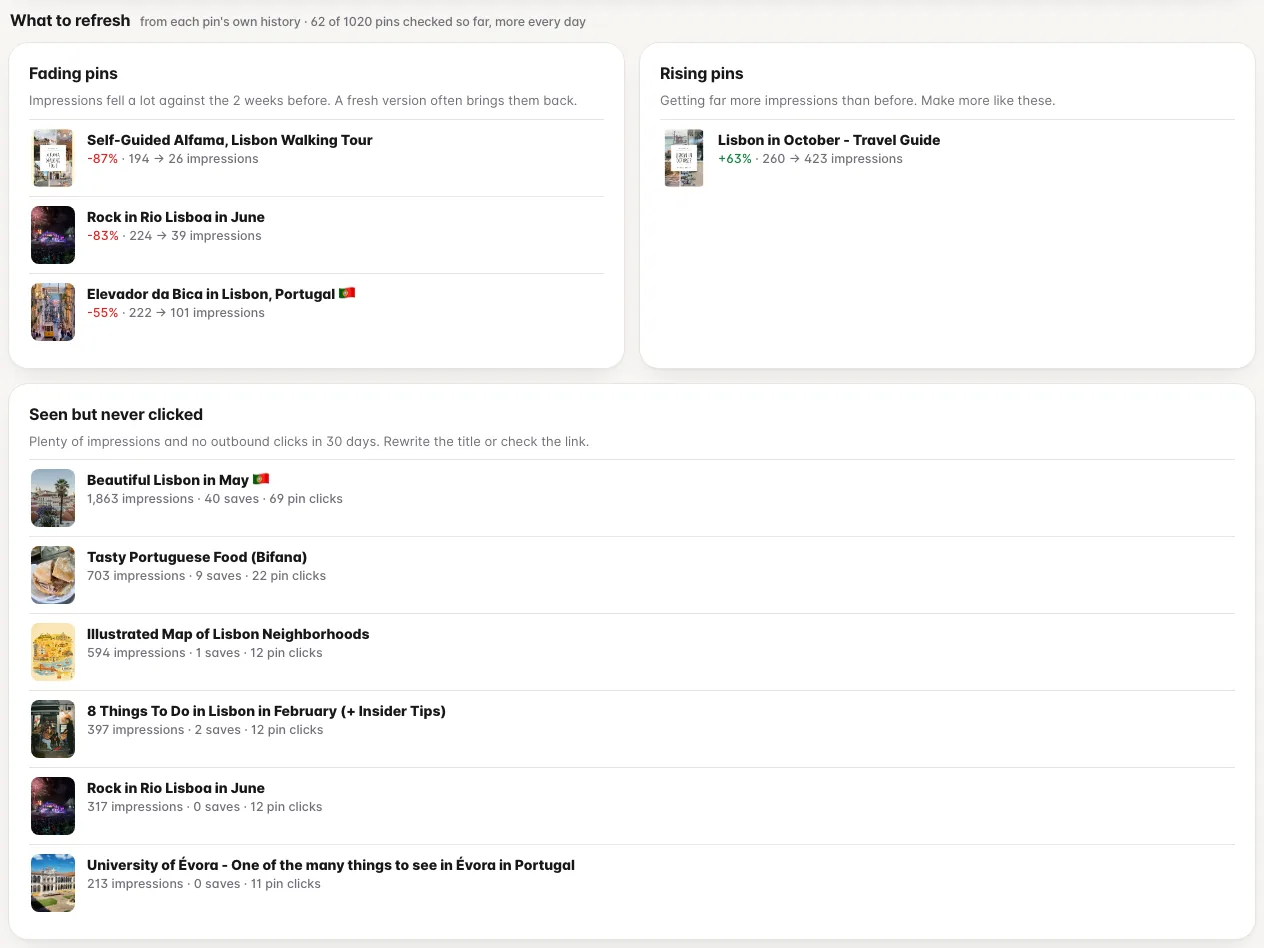Click the 594 impressions stats line

(205, 653)
